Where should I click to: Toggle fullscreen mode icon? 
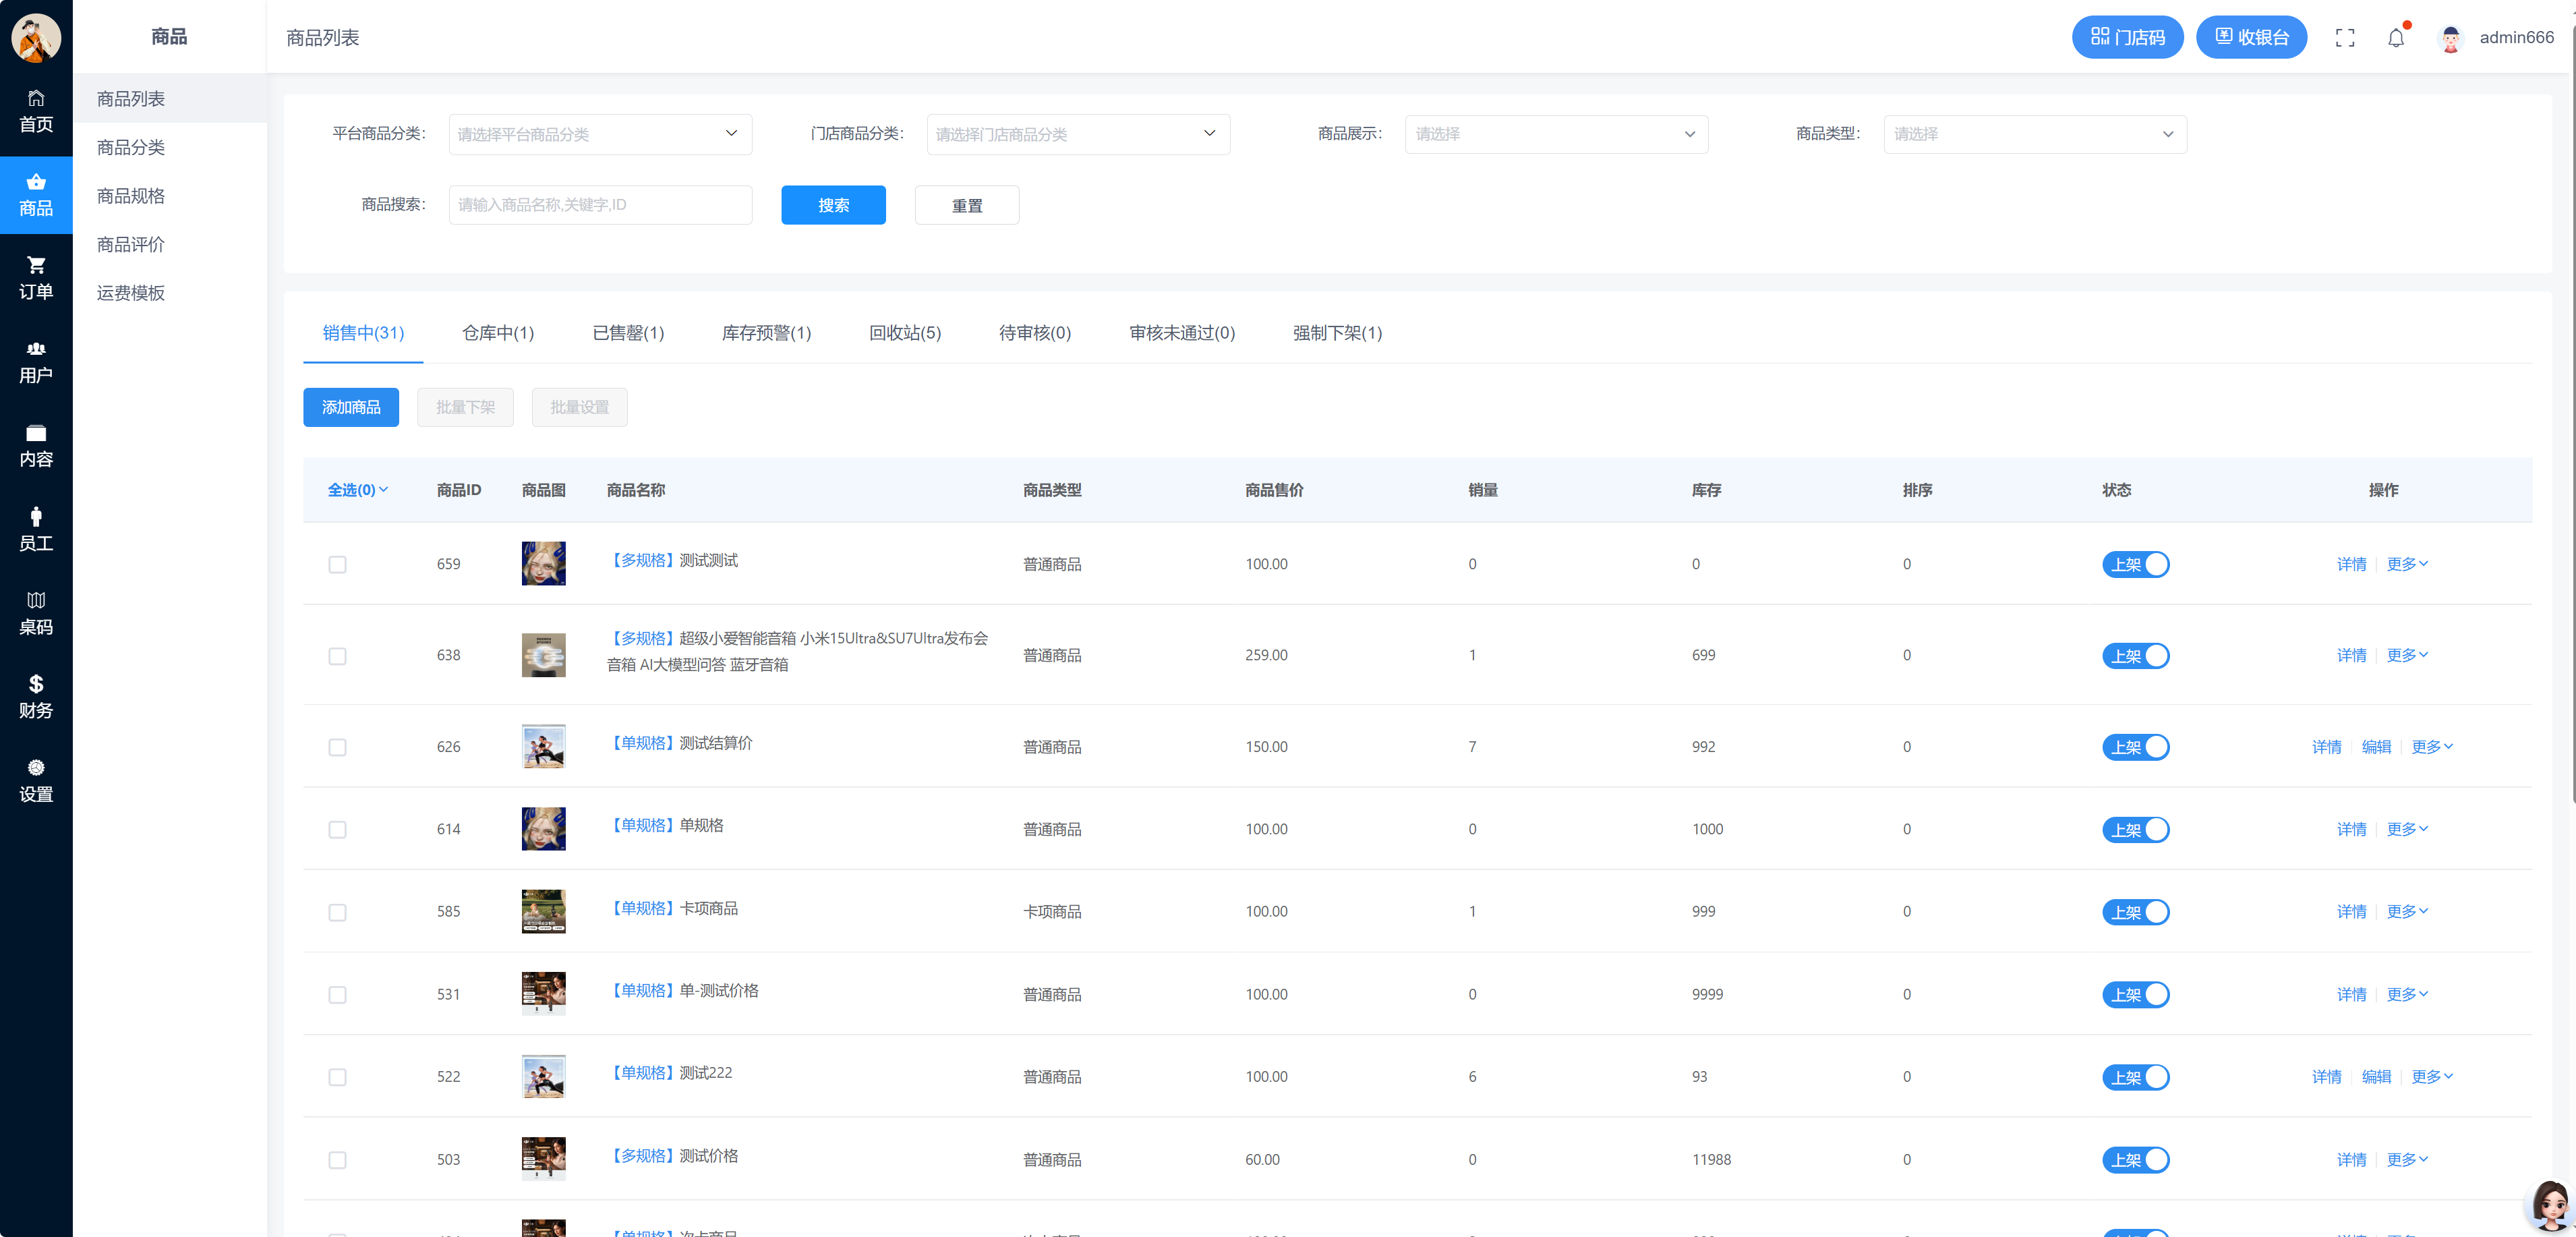point(2345,38)
